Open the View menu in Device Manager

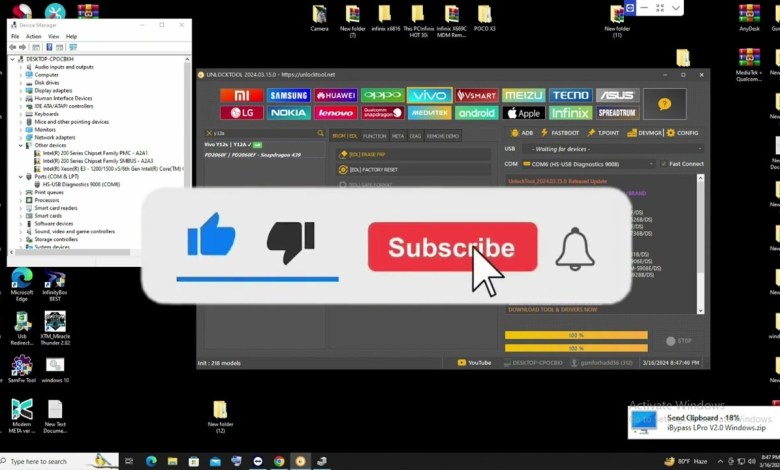click(x=53, y=36)
